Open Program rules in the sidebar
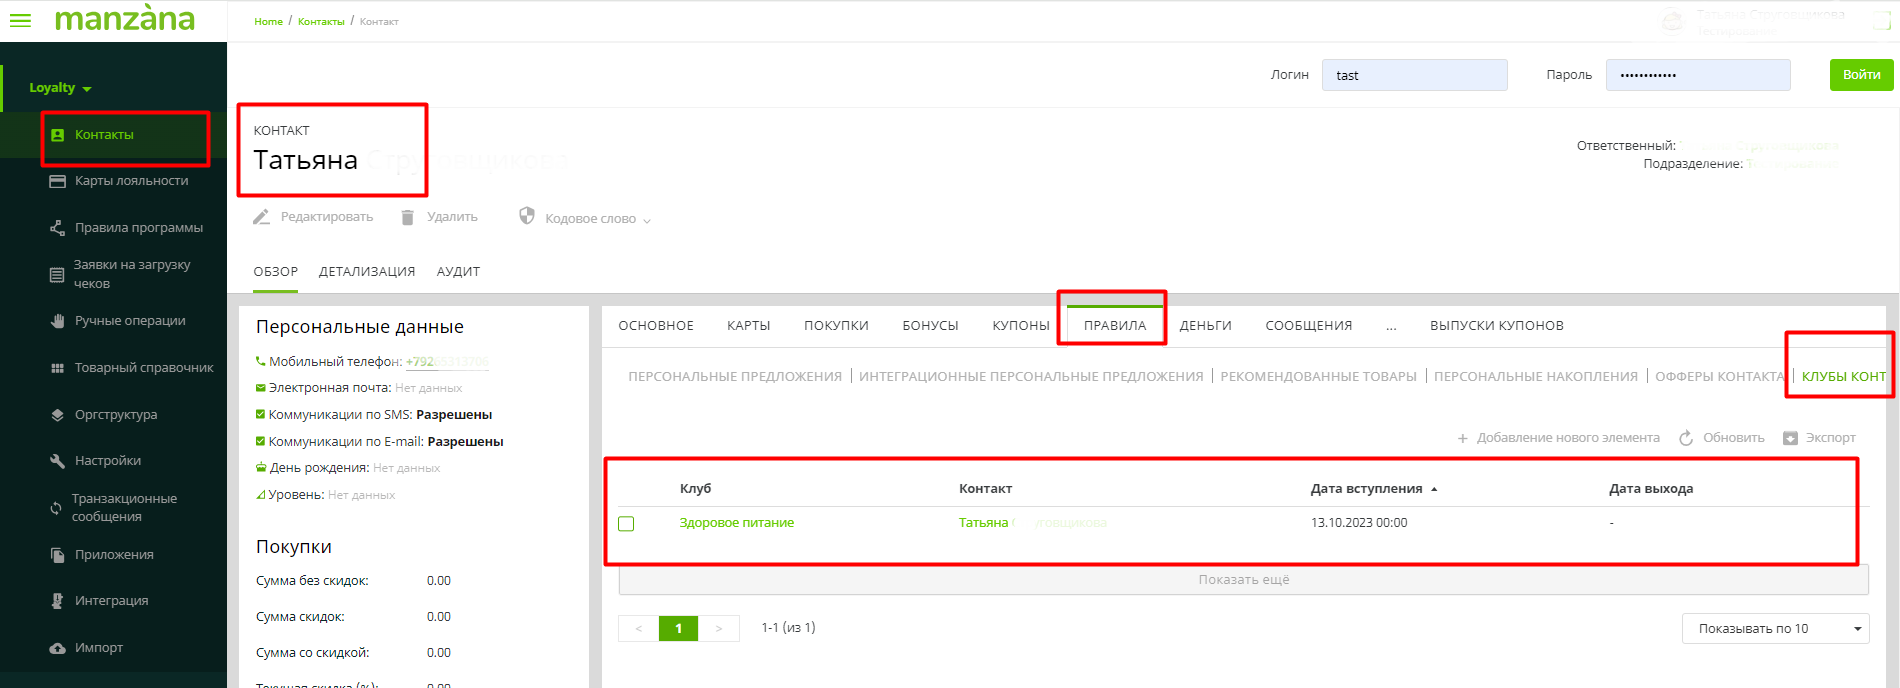This screenshot has height=688, width=1900. click(138, 228)
